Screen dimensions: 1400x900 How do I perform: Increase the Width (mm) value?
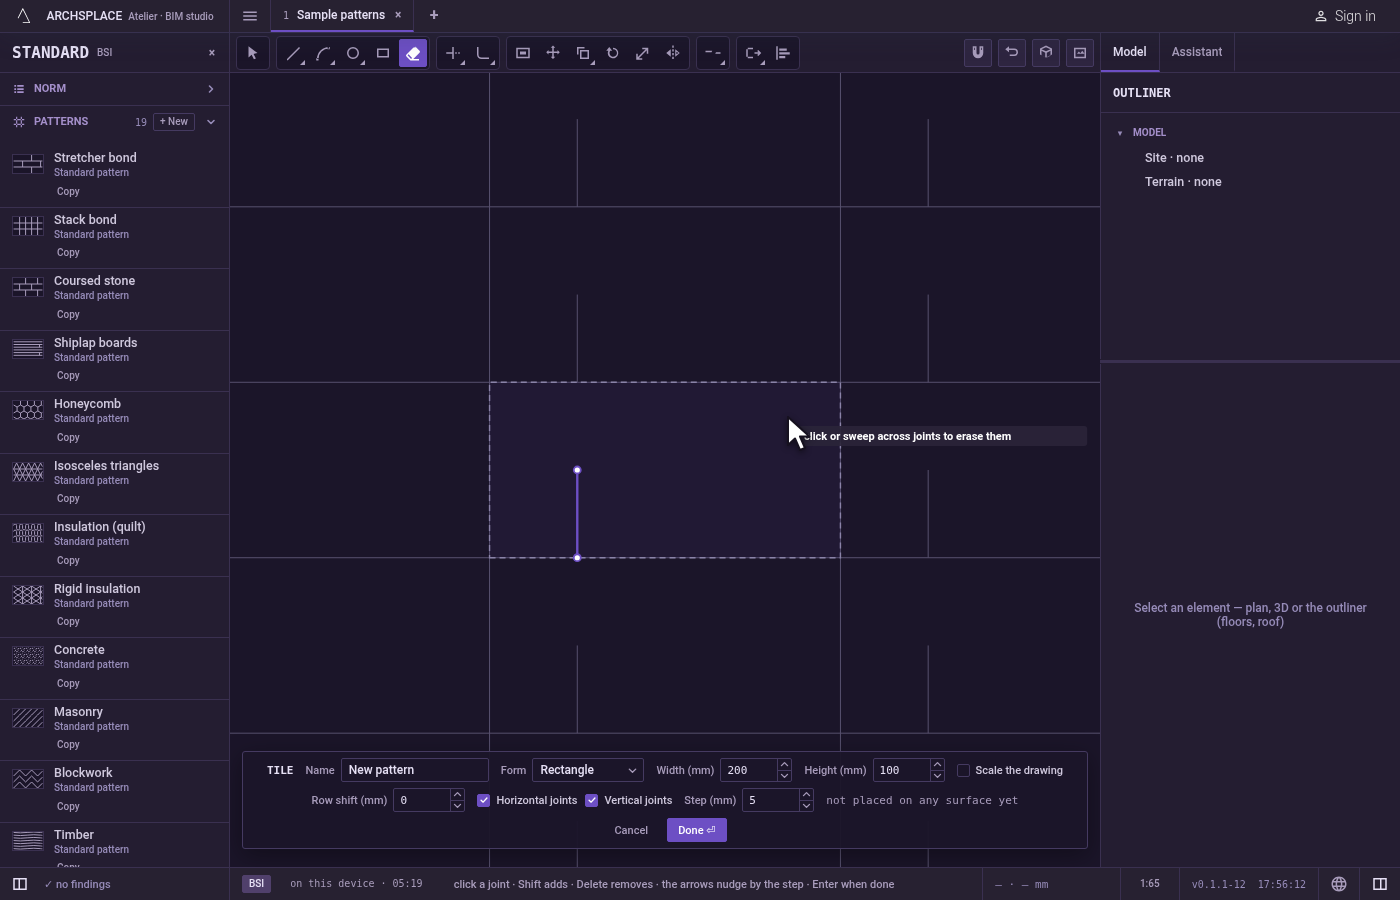click(x=784, y=765)
